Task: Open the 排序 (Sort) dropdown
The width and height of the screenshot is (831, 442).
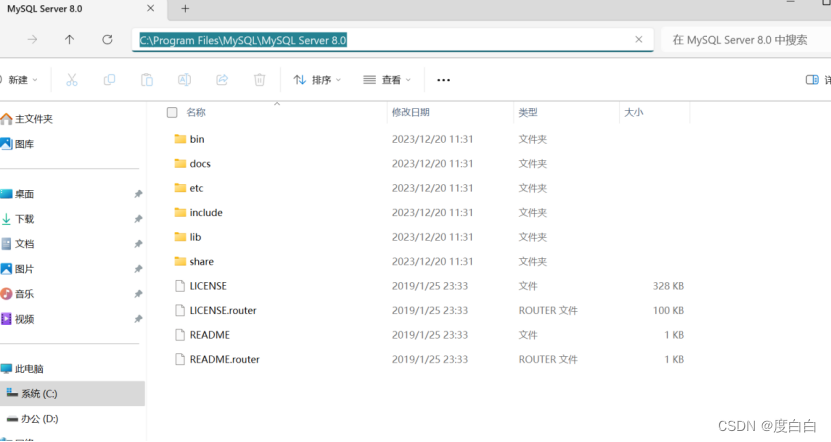Action: click(317, 80)
